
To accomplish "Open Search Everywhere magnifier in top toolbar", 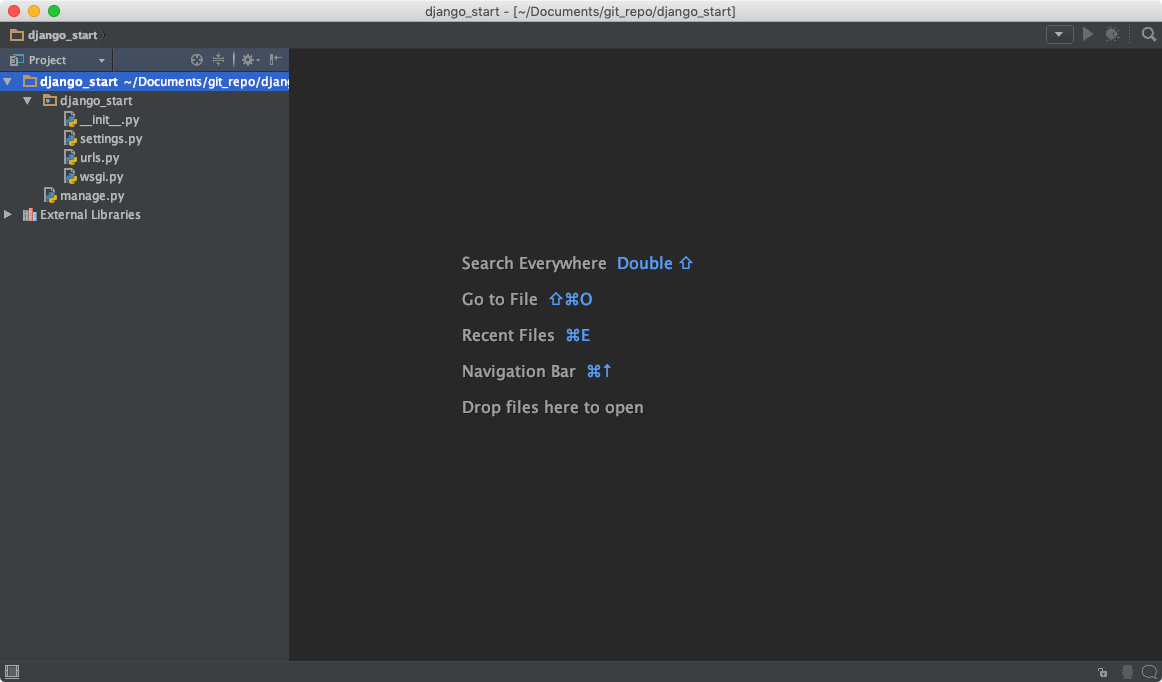I will [x=1148, y=34].
